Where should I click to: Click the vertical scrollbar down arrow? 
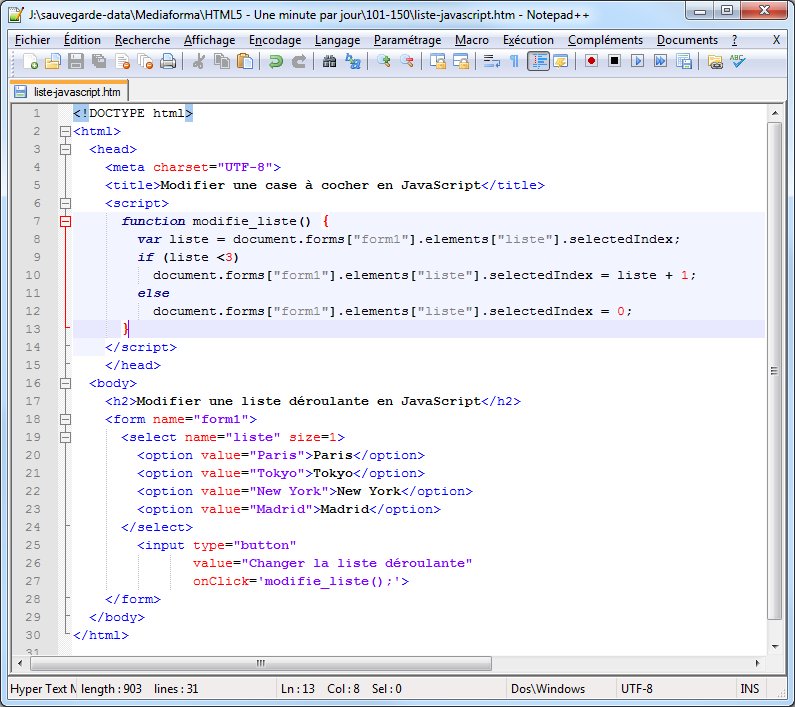(x=773, y=646)
